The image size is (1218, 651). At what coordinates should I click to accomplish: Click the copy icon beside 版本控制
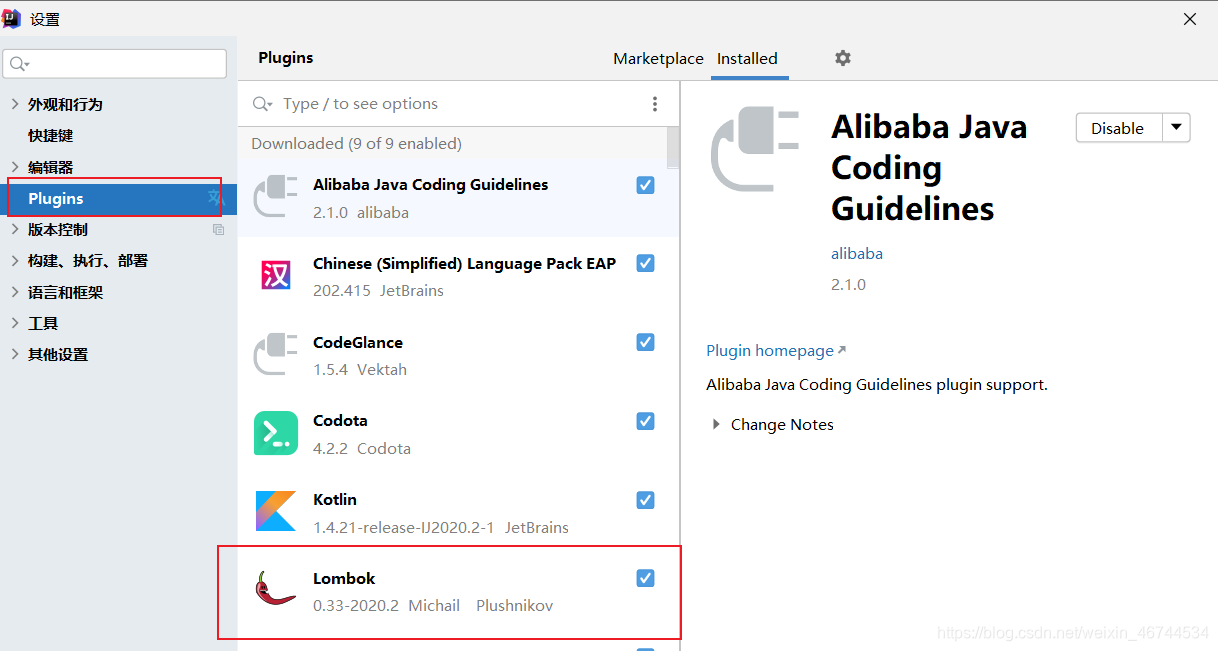click(x=218, y=230)
